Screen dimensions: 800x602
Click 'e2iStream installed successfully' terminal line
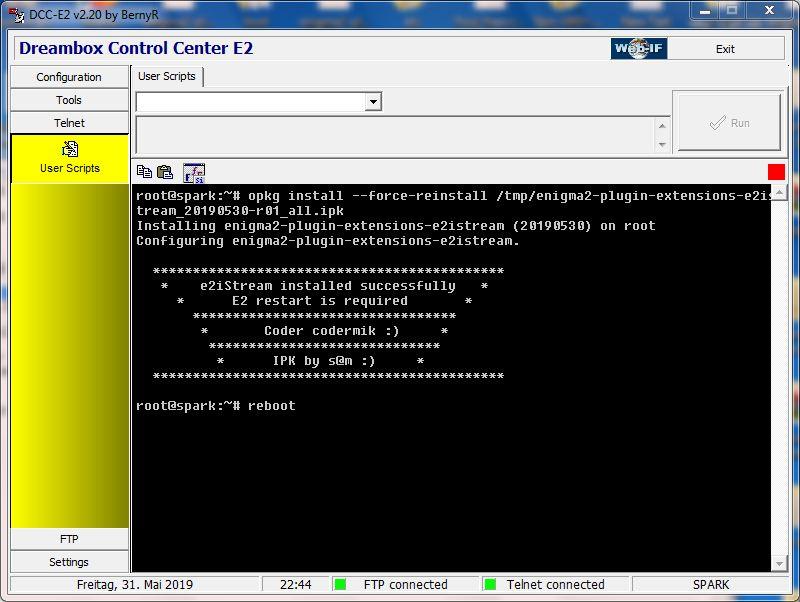pyautogui.click(x=328, y=286)
